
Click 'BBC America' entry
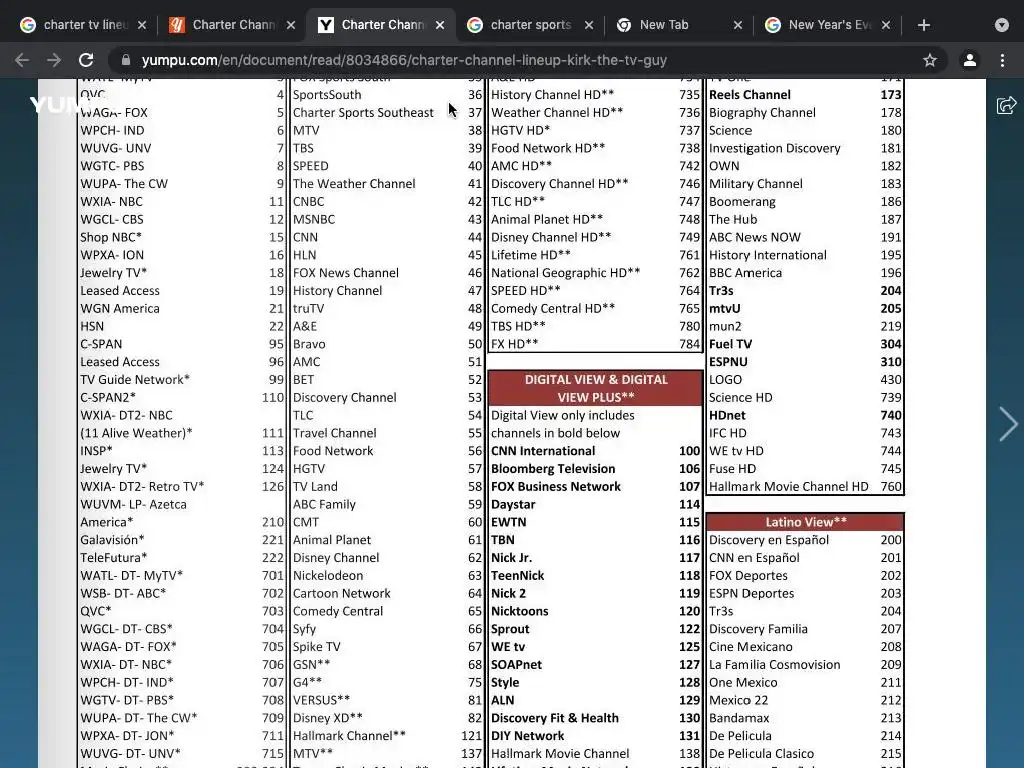pyautogui.click(x=745, y=273)
